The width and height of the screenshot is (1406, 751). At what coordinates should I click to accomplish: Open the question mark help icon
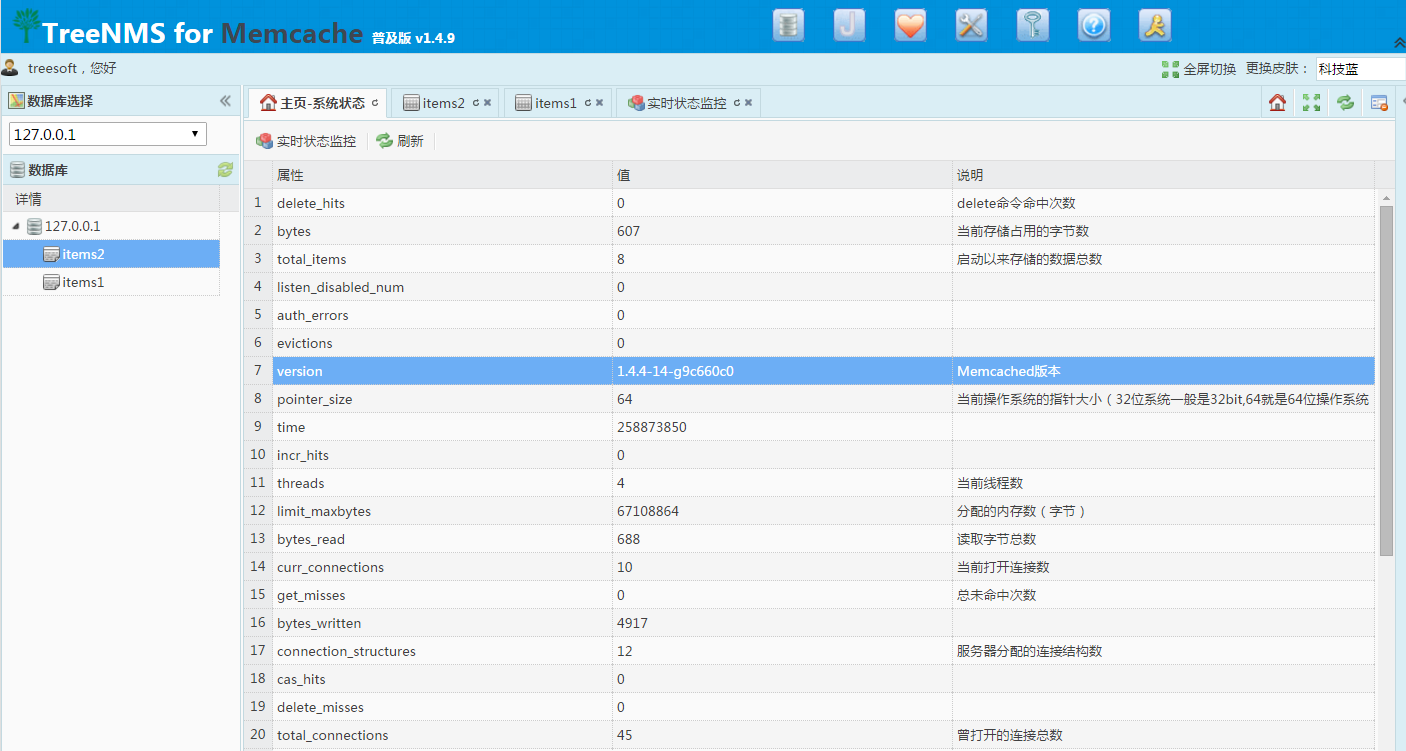tap(1094, 25)
